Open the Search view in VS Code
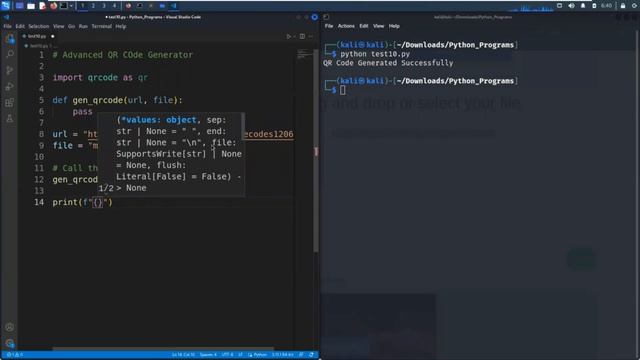This screenshot has width=640, height=360. (10, 54)
